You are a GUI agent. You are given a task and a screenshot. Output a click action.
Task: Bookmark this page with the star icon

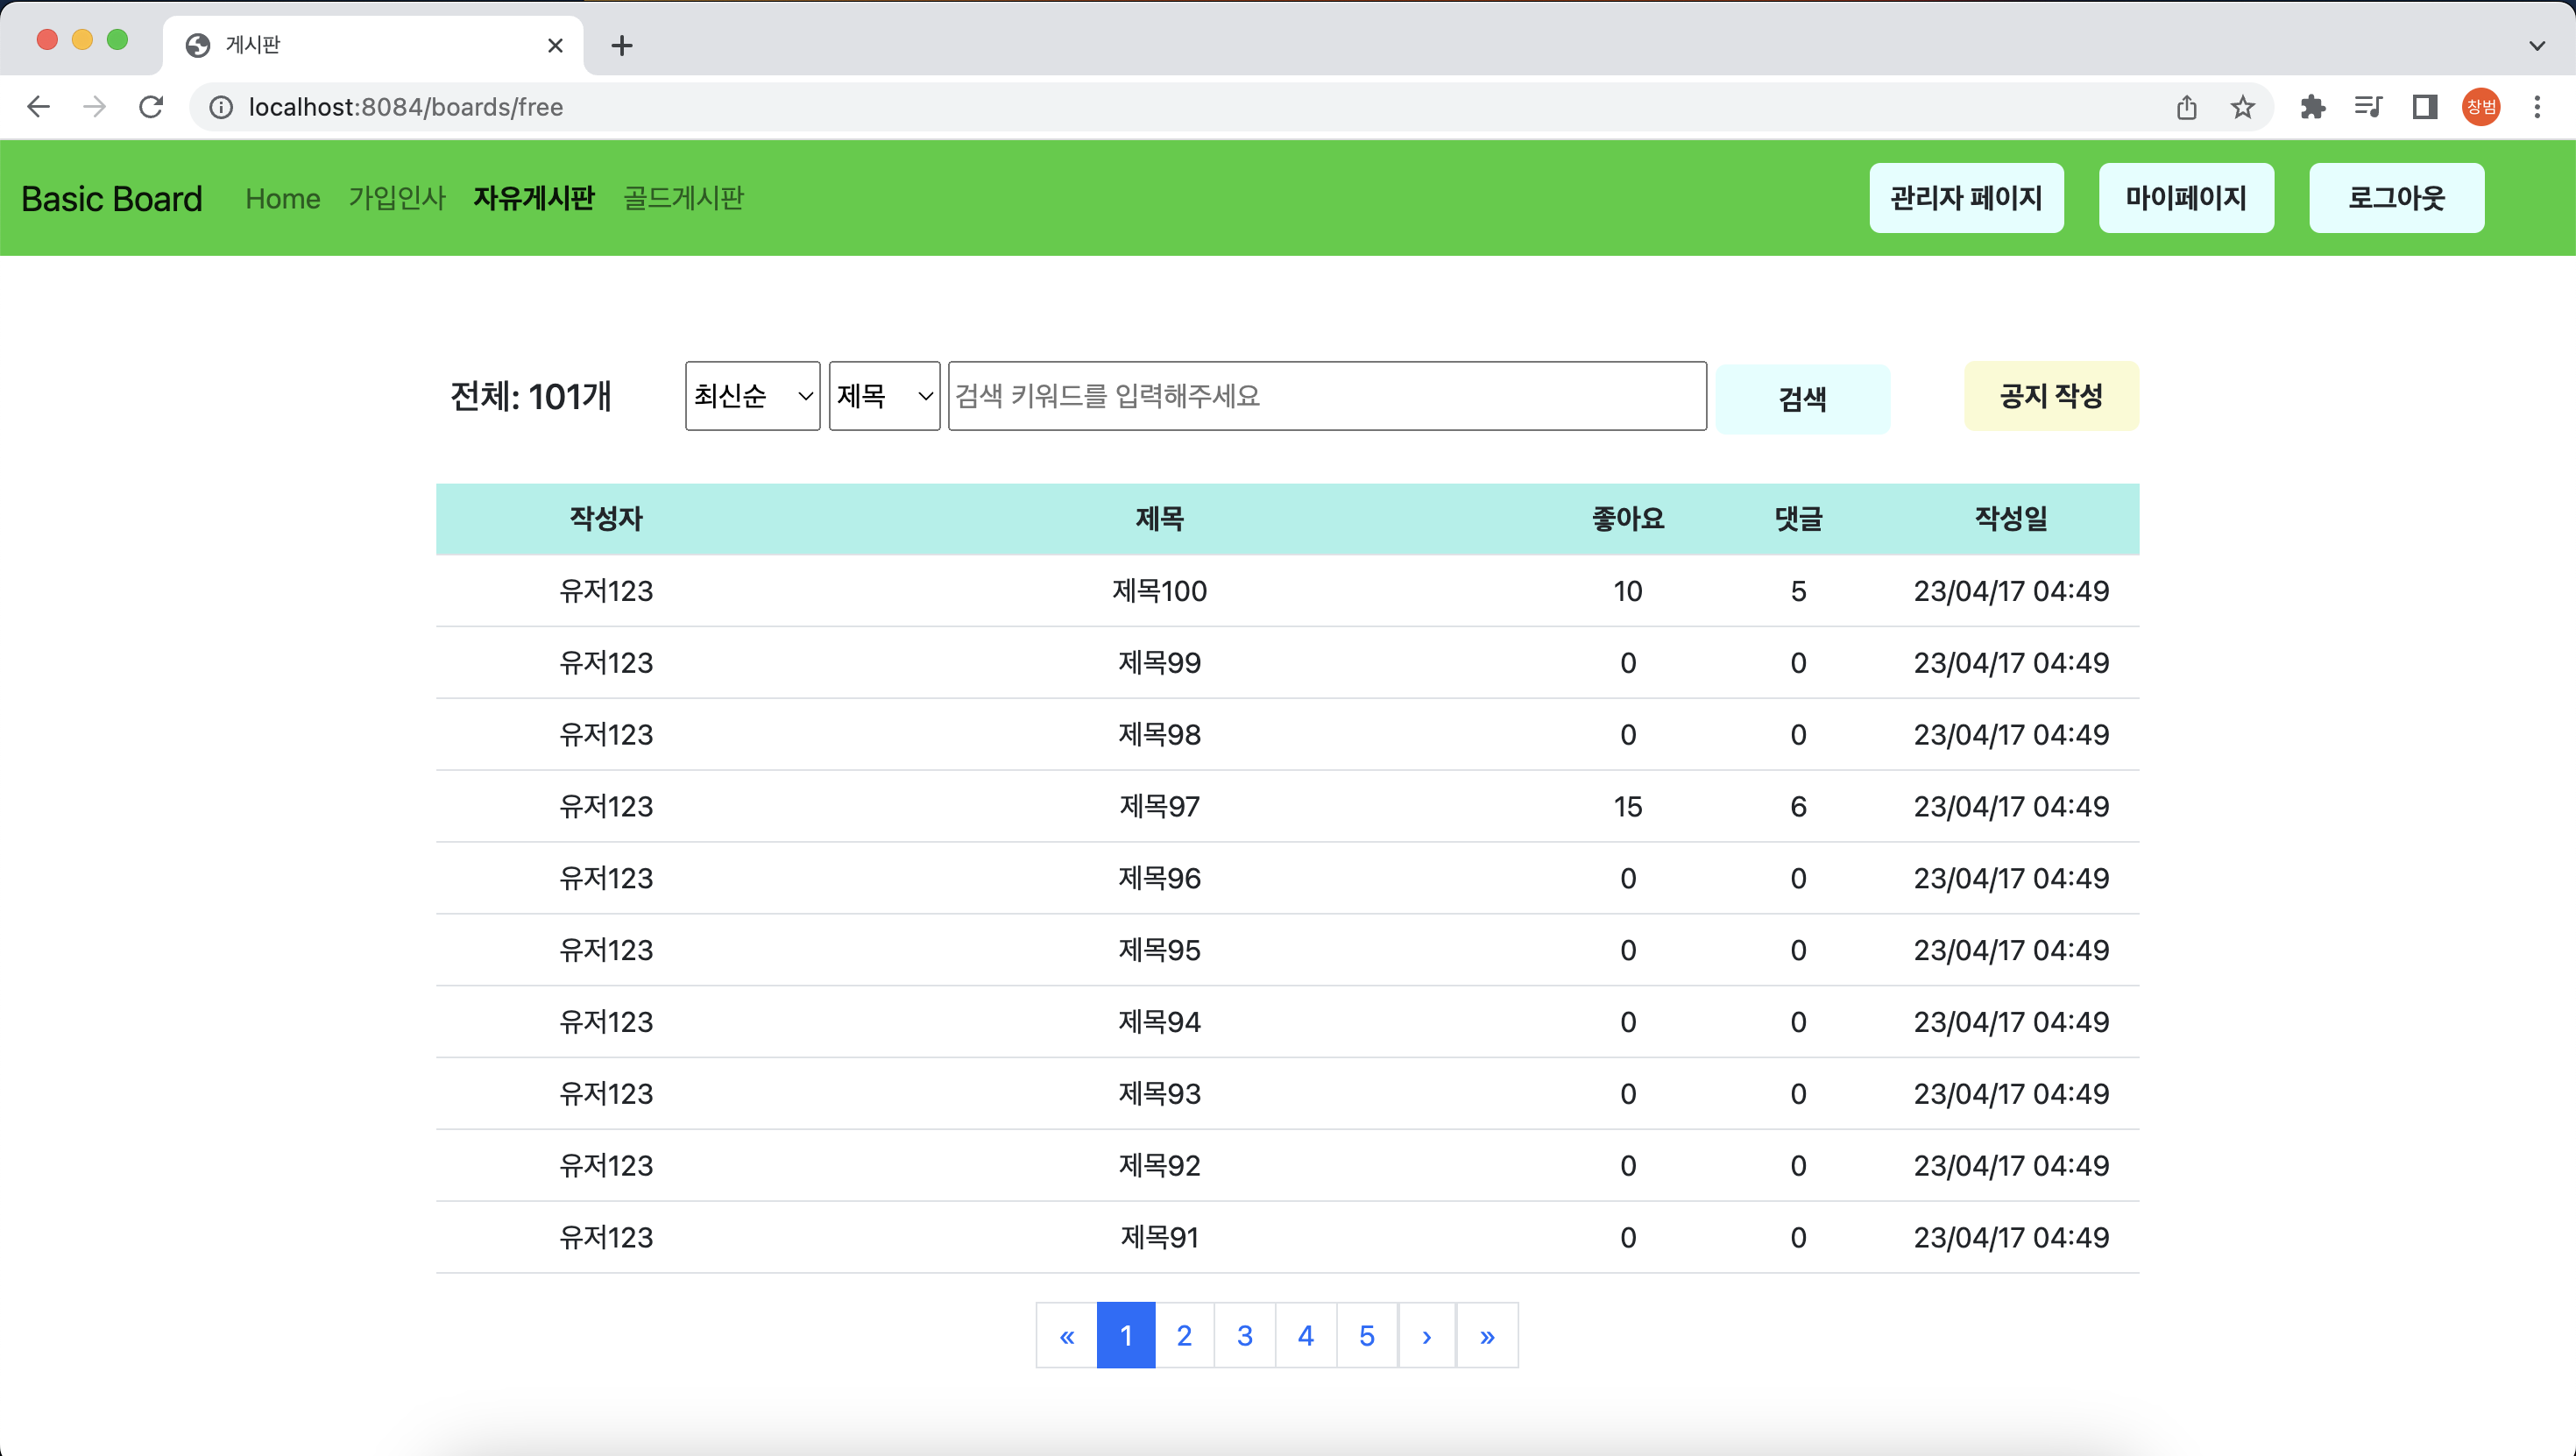[x=2243, y=107]
